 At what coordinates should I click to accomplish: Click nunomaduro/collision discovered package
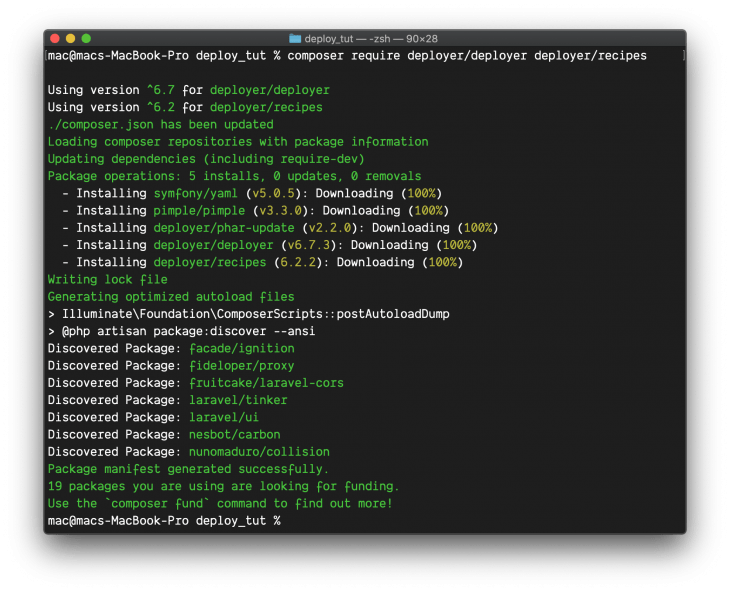259,452
